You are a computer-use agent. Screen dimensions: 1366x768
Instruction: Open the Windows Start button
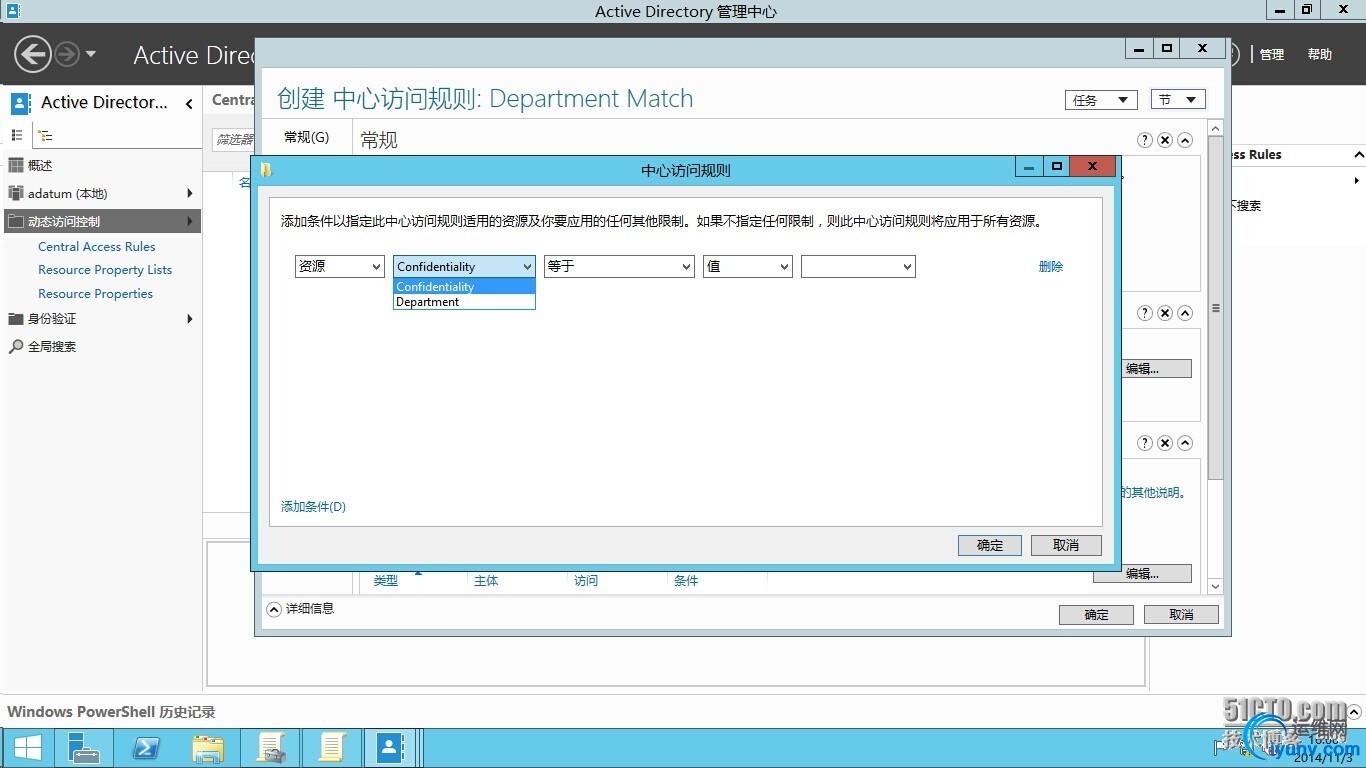click(x=27, y=747)
